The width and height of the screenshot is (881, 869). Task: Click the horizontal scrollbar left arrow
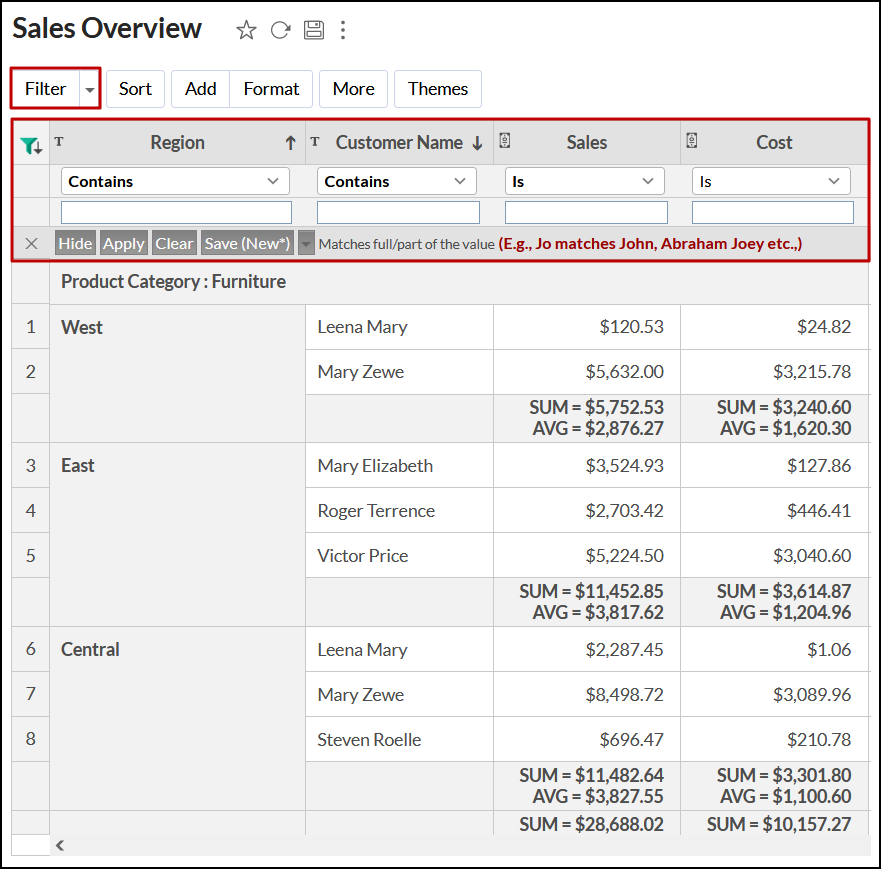[60, 845]
